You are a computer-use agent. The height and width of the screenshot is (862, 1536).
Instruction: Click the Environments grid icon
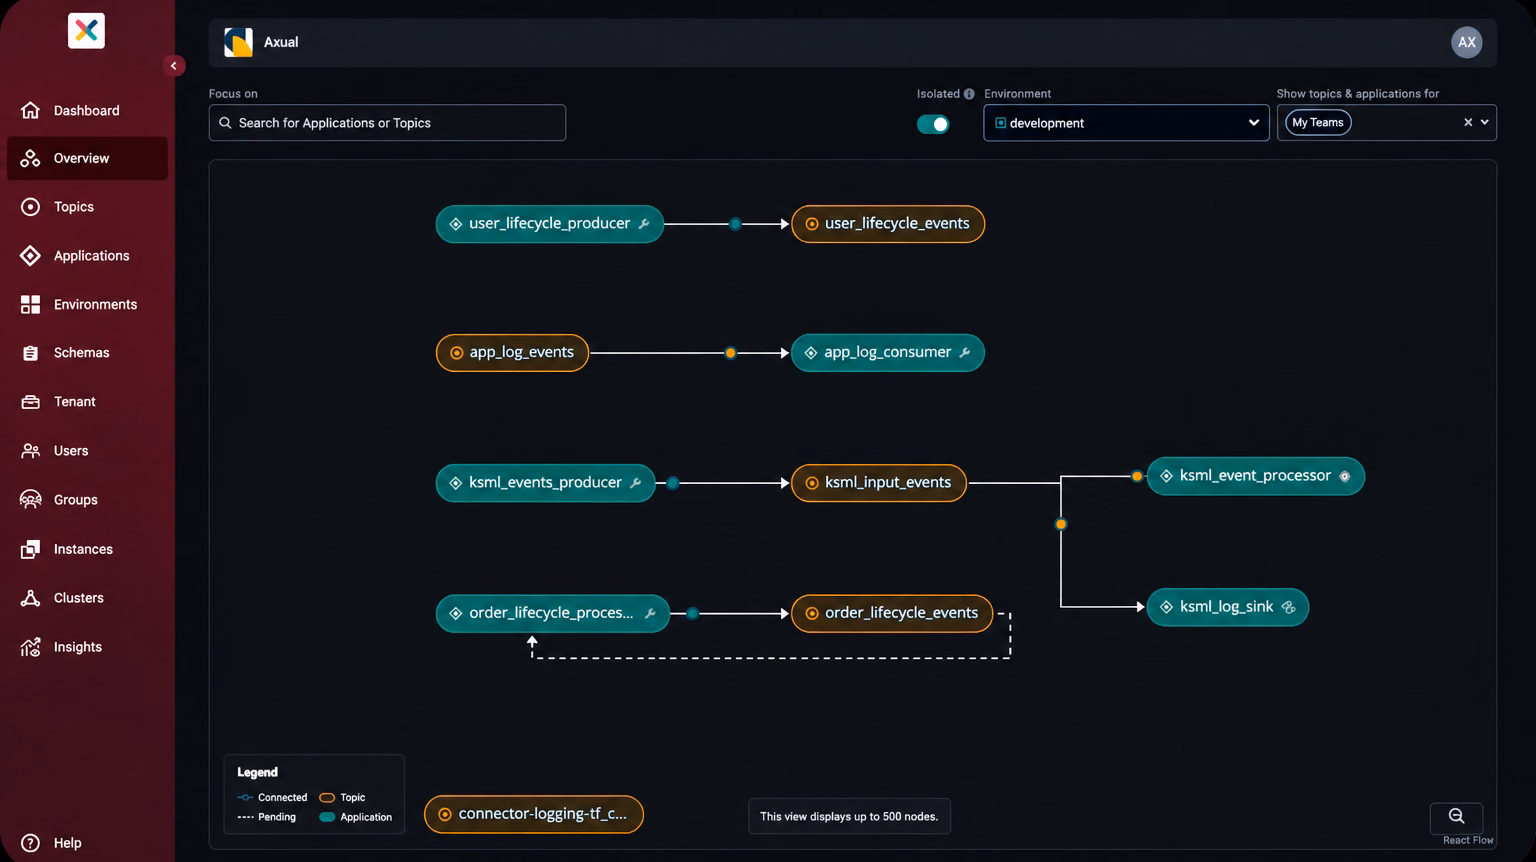click(31, 304)
